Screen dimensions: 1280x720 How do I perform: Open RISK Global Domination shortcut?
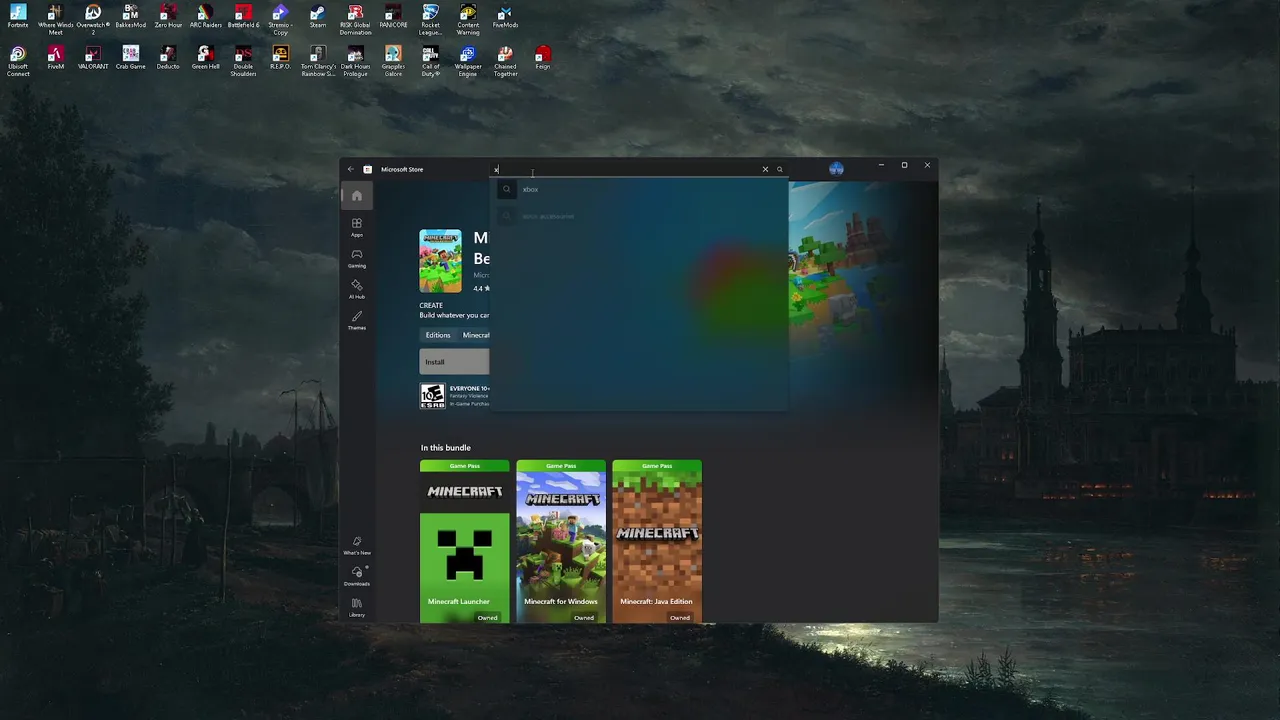tap(355, 20)
